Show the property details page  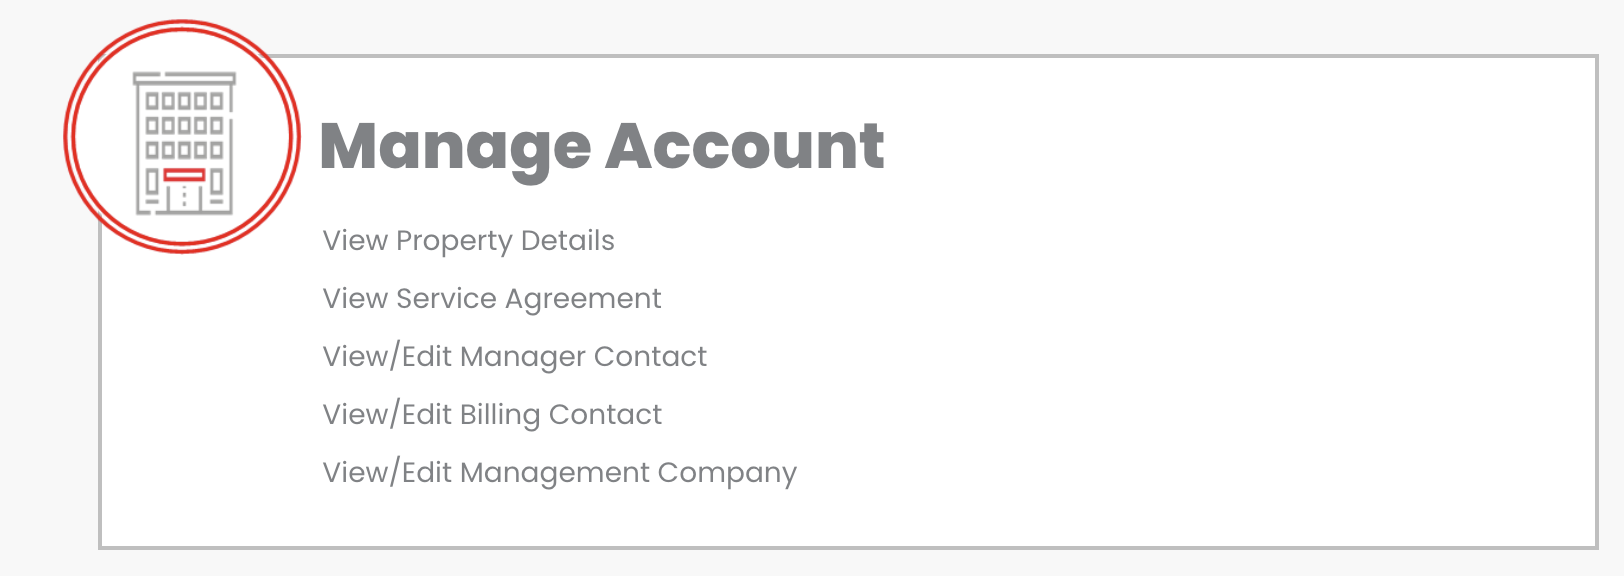[x=468, y=241]
